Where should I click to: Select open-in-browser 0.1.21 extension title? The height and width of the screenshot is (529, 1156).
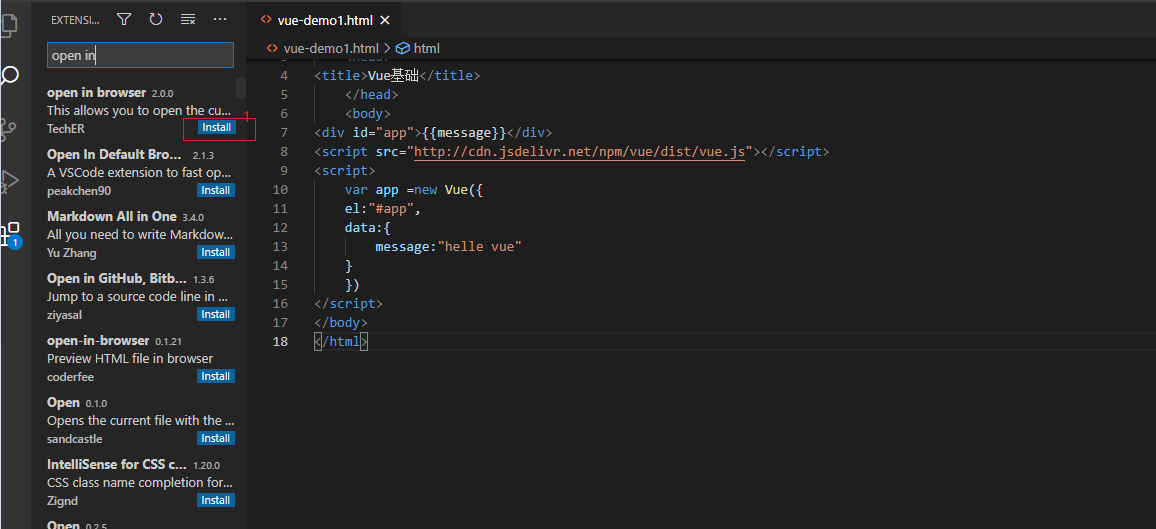click(99, 340)
